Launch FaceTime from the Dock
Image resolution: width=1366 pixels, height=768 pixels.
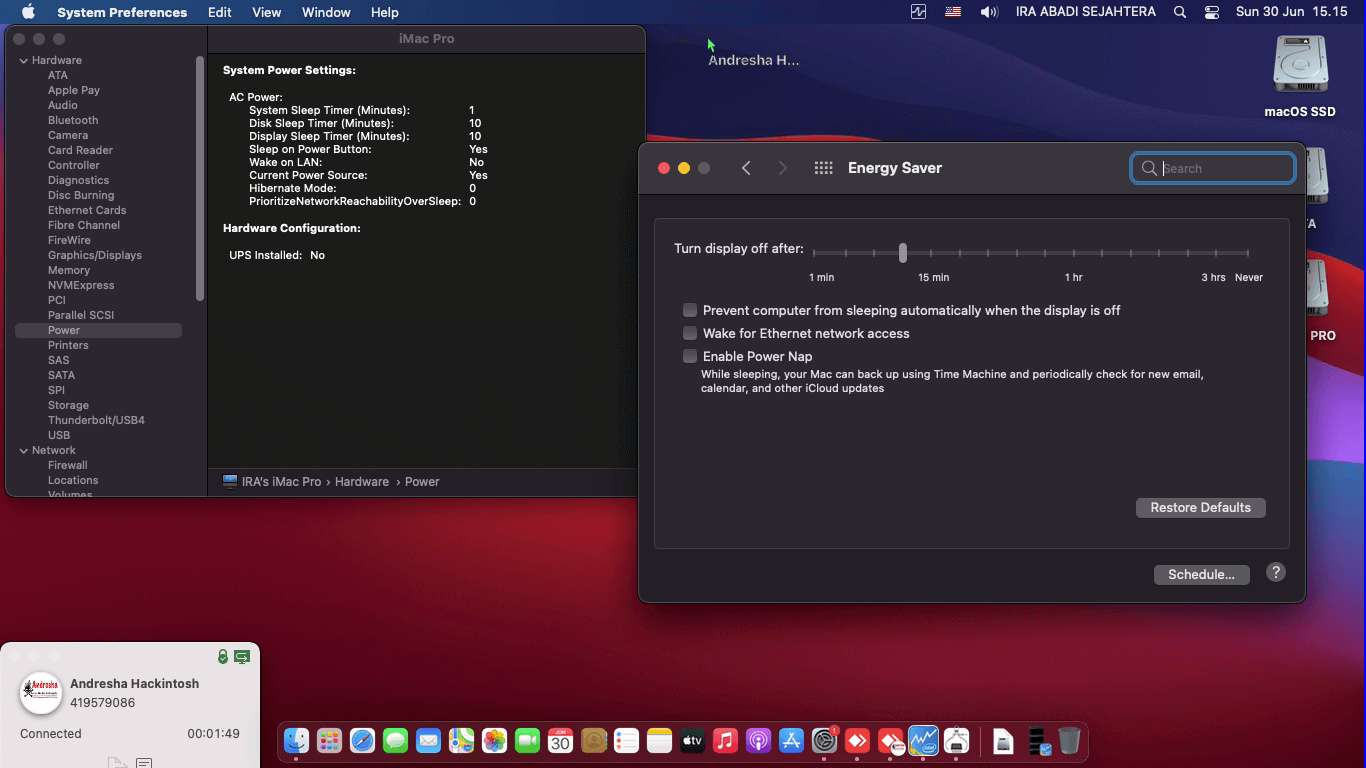[527, 741]
